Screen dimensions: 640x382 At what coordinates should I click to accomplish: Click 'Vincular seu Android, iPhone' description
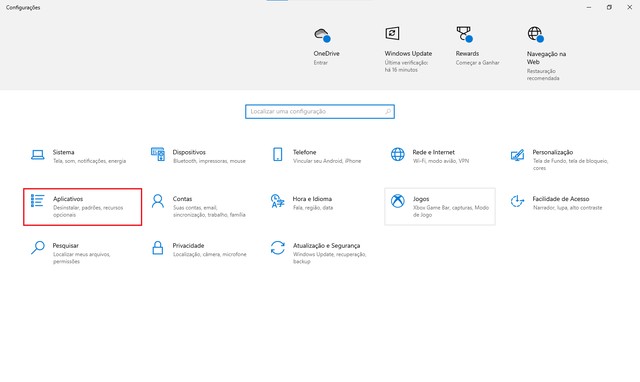[327, 161]
